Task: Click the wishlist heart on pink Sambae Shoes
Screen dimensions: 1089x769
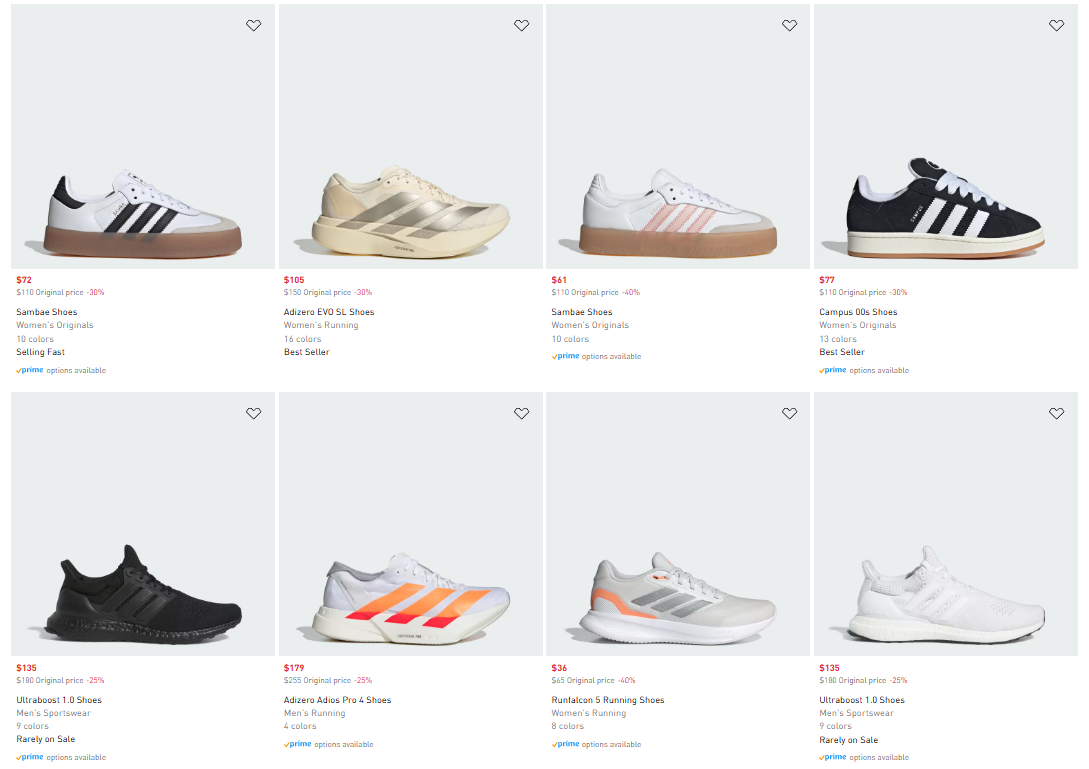Action: pyautogui.click(x=789, y=25)
